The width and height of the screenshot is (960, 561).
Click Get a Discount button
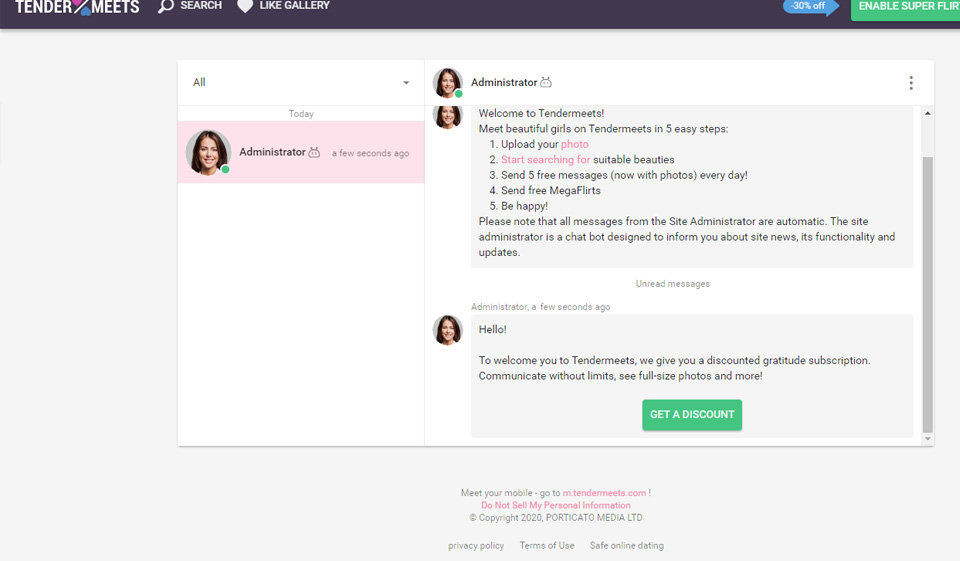692,415
